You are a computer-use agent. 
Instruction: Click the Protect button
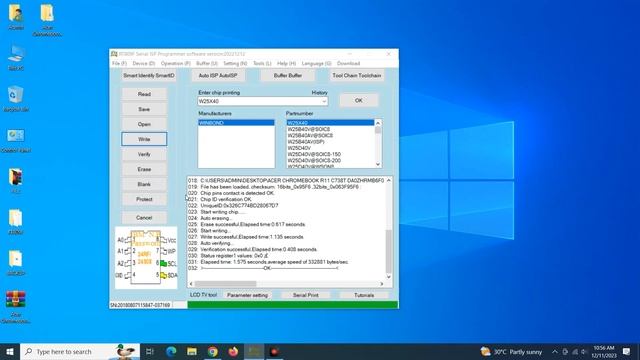(x=144, y=200)
